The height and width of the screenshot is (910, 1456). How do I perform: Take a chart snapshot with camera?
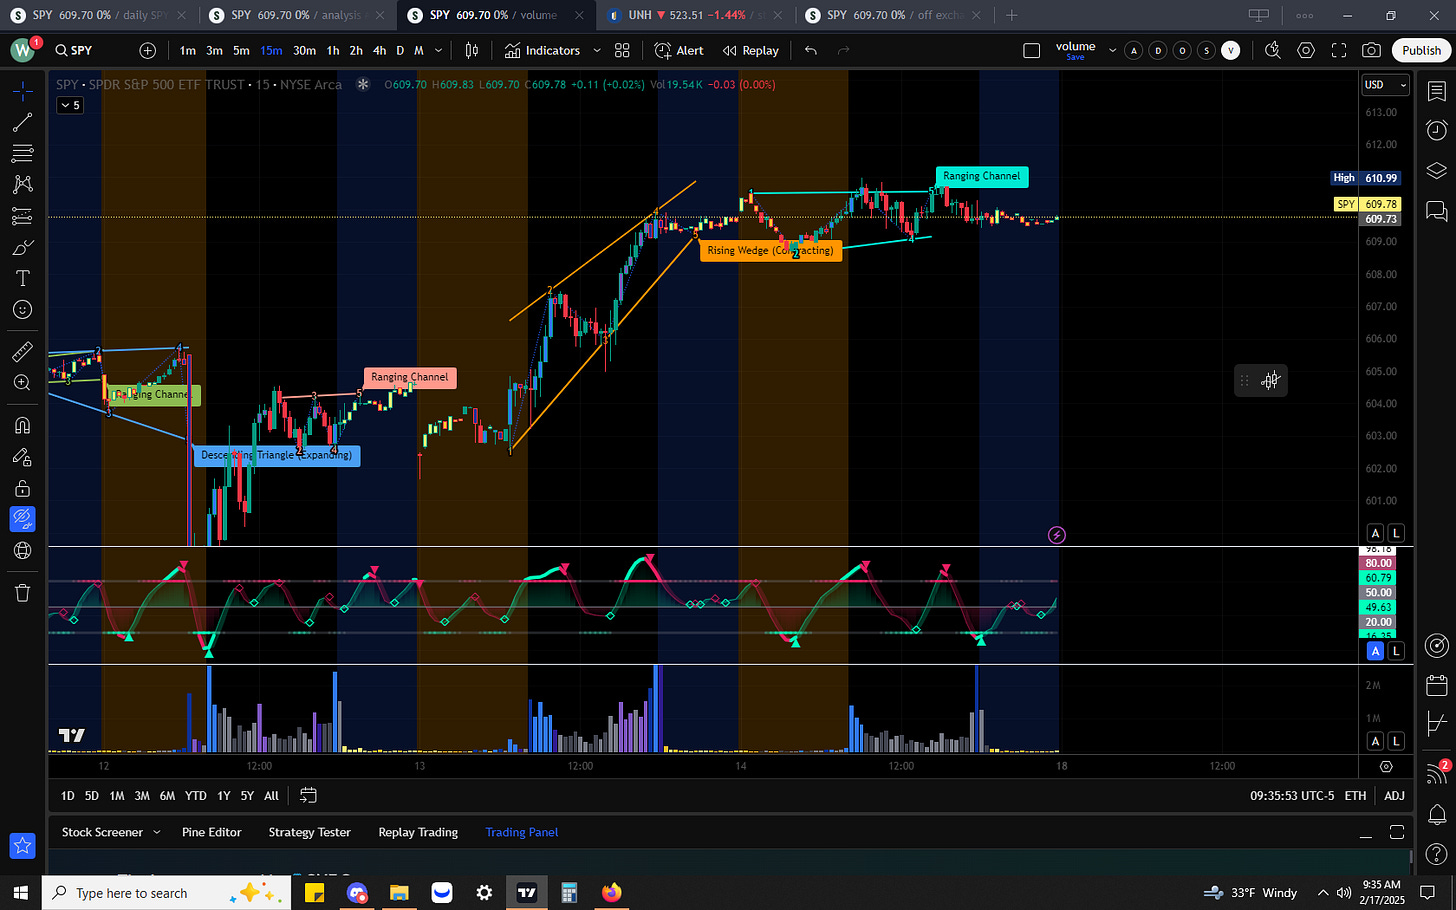[1372, 50]
